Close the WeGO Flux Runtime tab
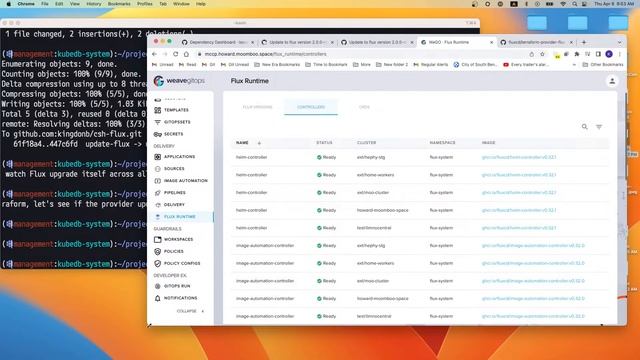Viewport: 640px width, 360px height. coord(491,42)
